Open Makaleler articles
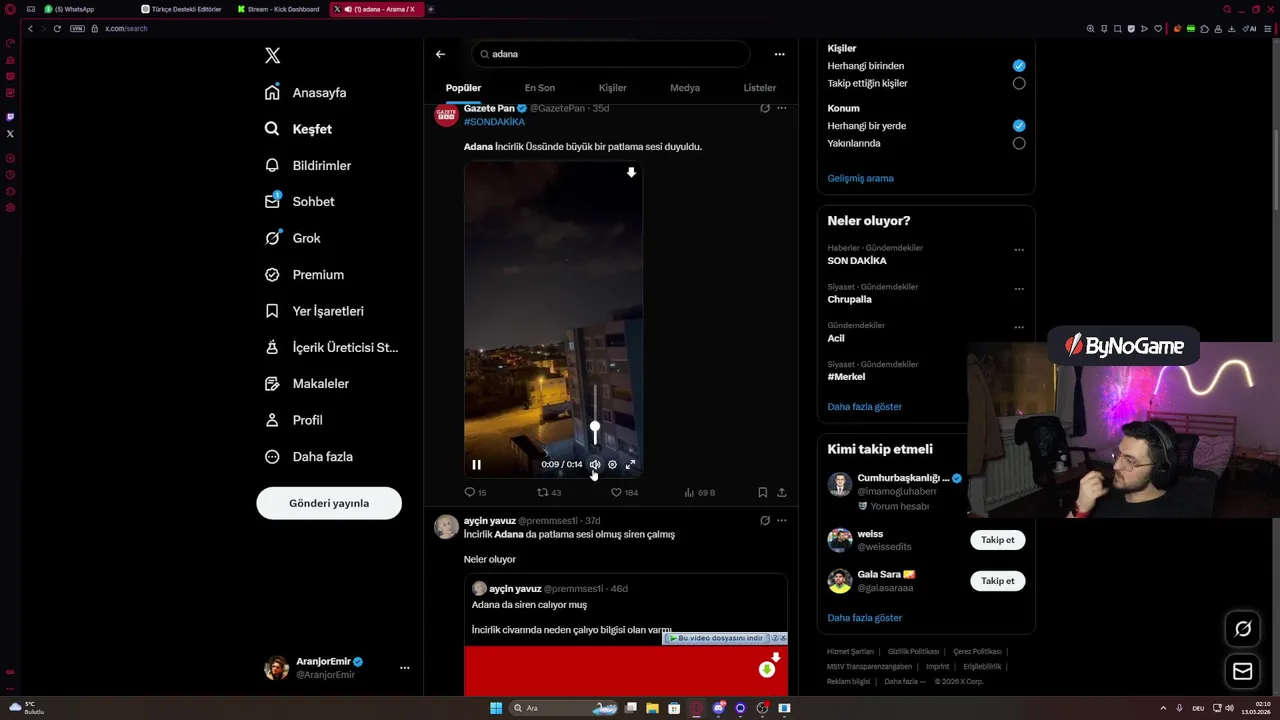Screen dimensions: 1280x720 (x=307, y=384)
